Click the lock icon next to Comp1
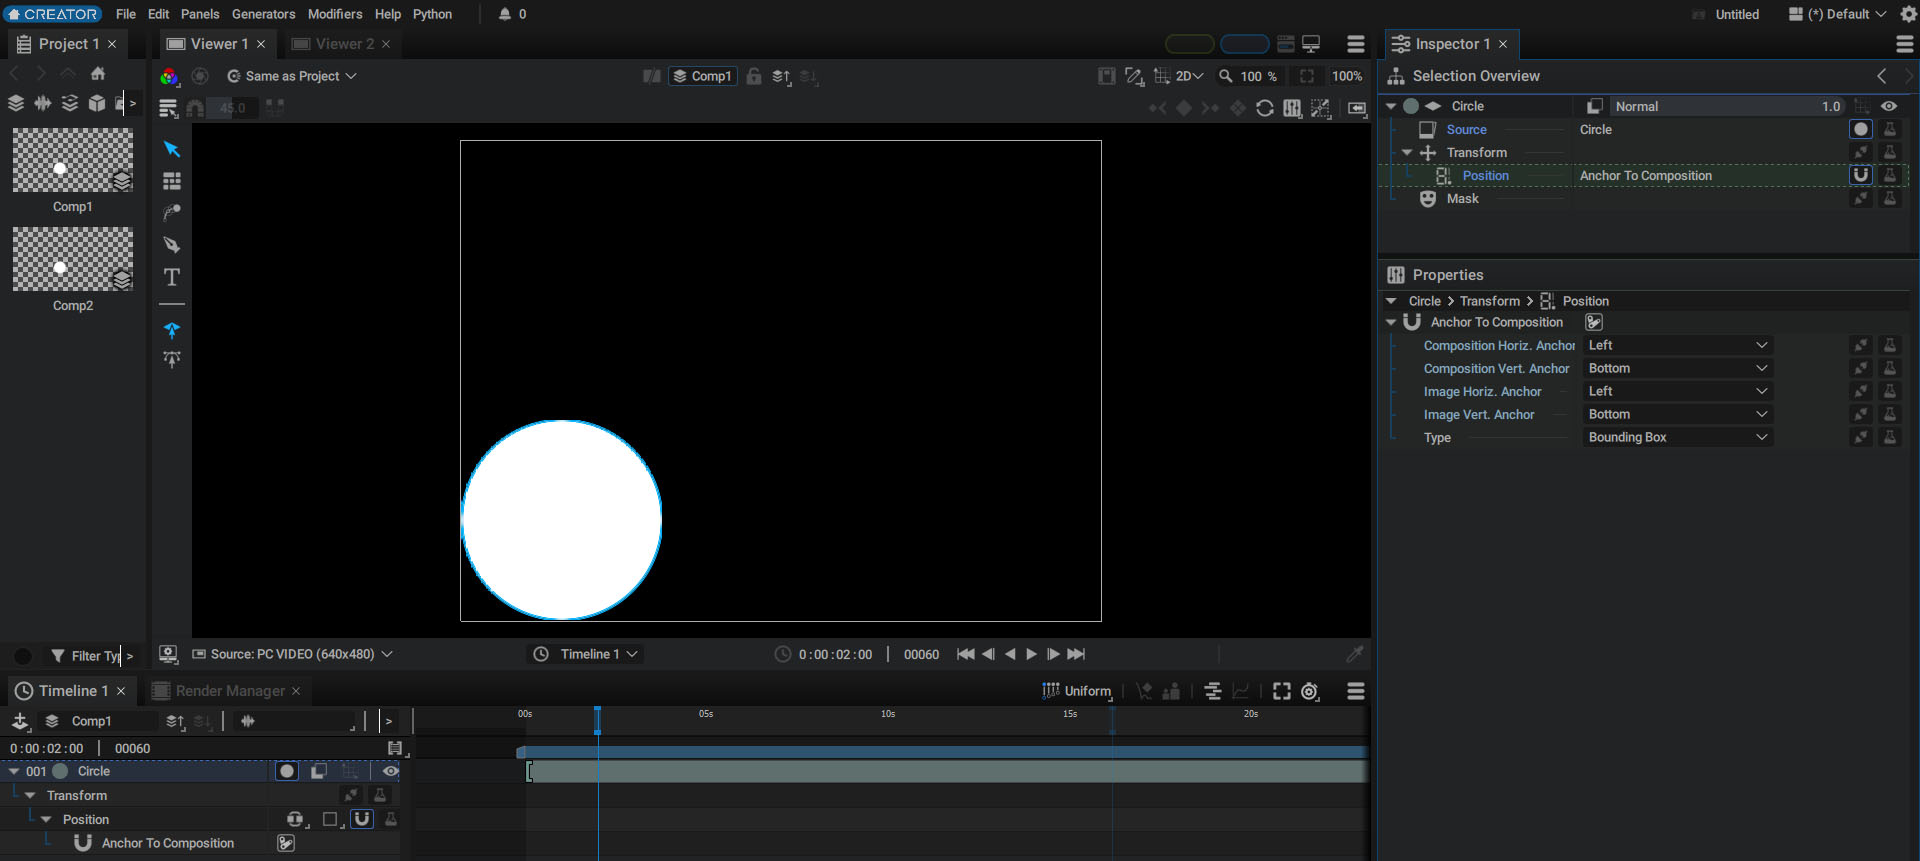This screenshot has height=861, width=1920. point(754,76)
